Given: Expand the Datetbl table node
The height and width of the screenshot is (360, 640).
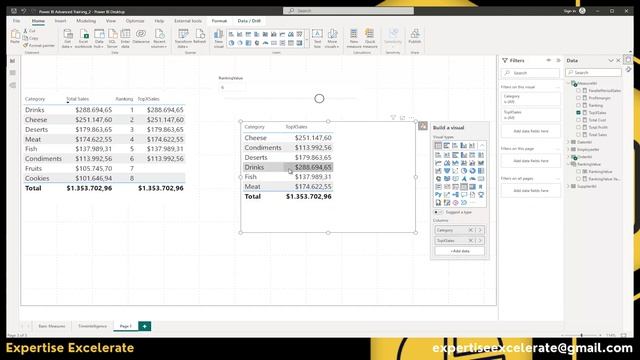Looking at the screenshot, I should click(568, 142).
